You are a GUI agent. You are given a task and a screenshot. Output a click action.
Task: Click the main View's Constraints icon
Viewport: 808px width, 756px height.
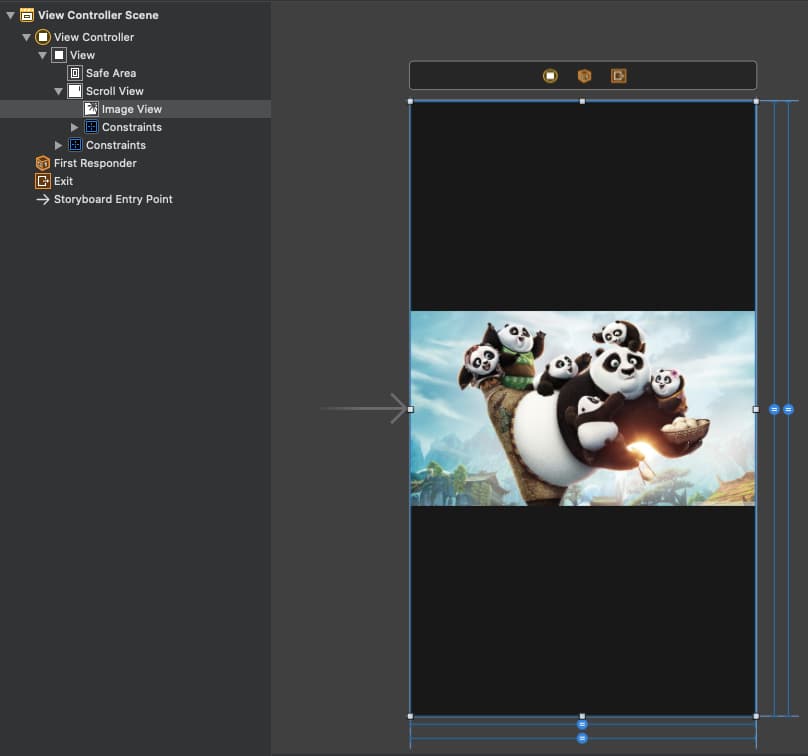[75, 145]
